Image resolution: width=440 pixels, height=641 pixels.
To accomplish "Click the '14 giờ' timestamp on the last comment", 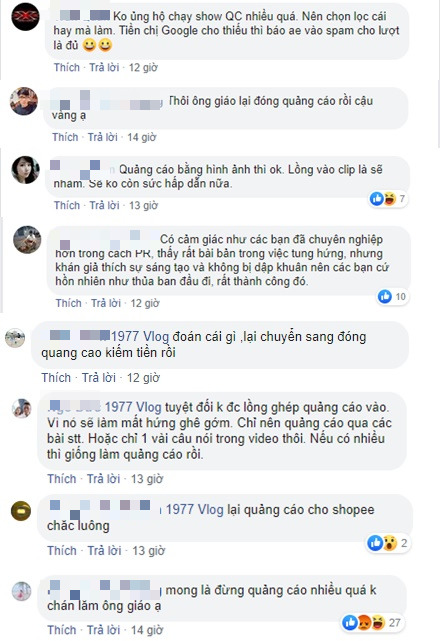I will (x=147, y=630).
